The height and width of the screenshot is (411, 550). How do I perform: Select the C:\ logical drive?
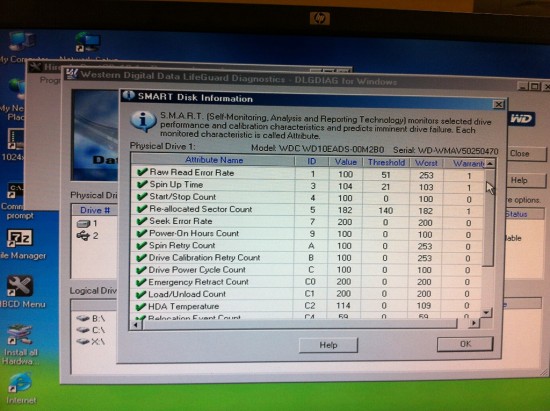91,330
